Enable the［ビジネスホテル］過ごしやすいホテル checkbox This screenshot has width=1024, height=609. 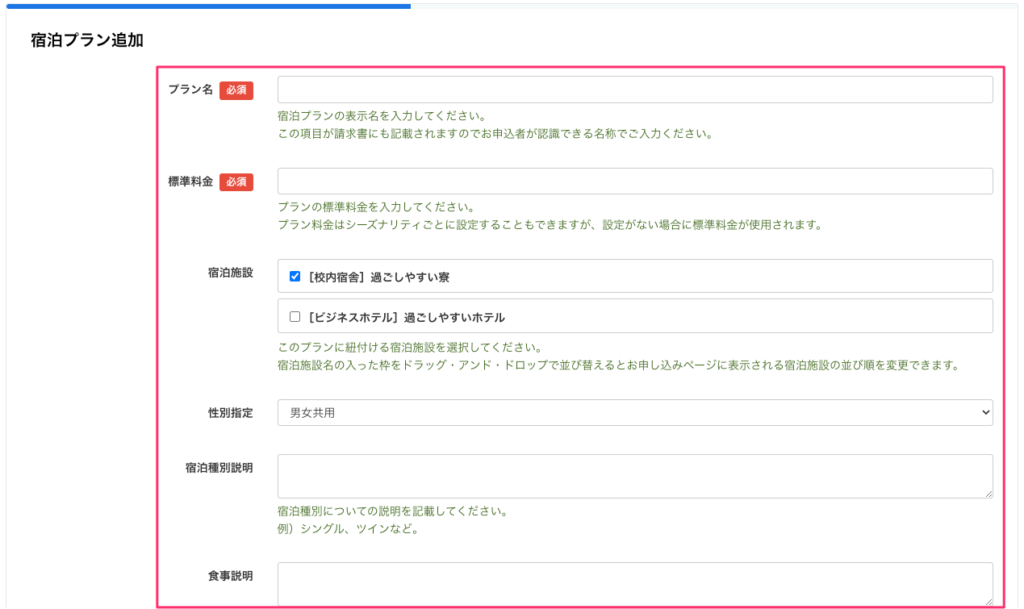pyautogui.click(x=295, y=317)
